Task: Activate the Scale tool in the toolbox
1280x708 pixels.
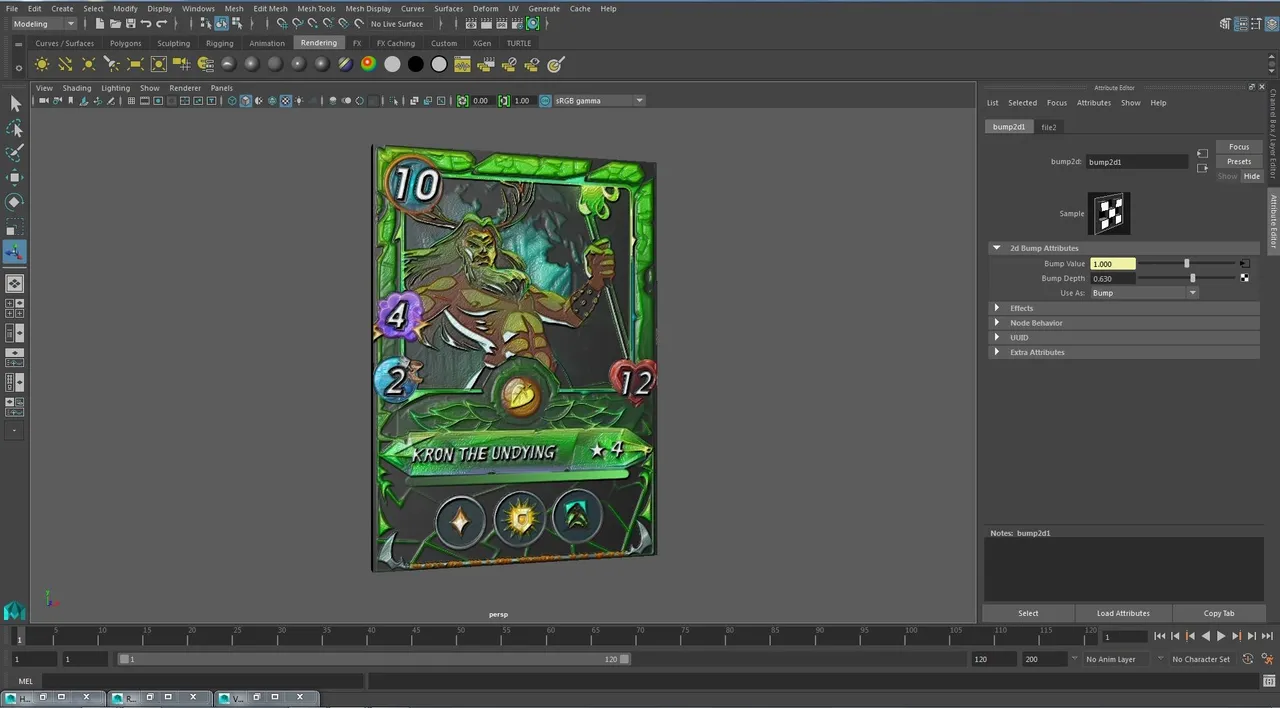Action: click(x=15, y=228)
